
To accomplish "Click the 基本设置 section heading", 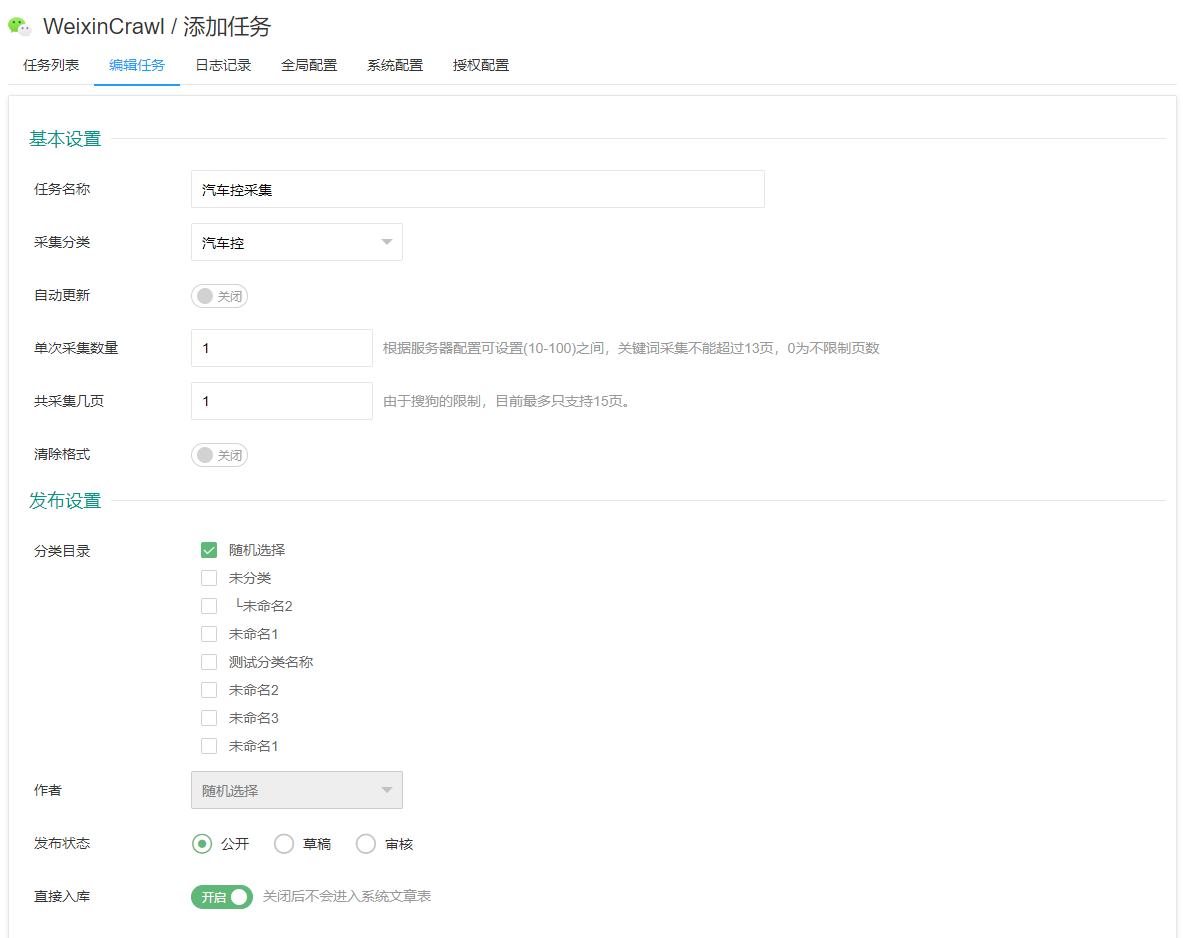I will 65,139.
